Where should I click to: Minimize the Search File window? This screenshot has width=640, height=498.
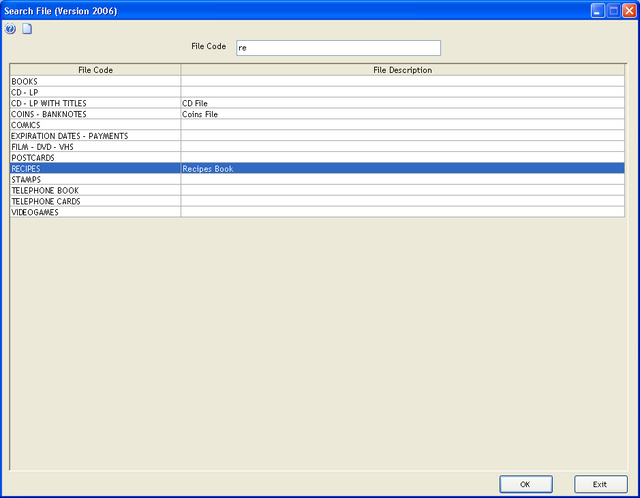click(x=598, y=11)
